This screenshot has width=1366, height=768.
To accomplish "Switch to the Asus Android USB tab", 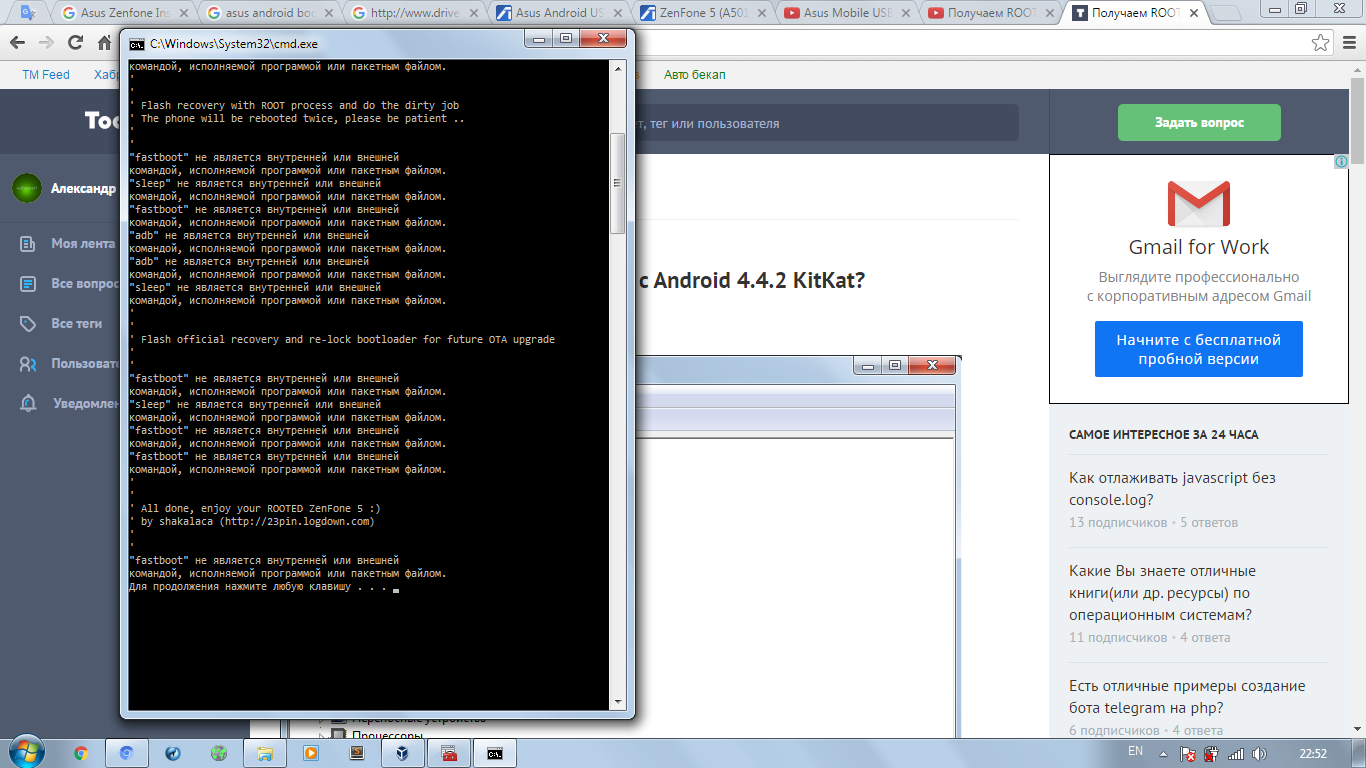I will click(x=558, y=13).
